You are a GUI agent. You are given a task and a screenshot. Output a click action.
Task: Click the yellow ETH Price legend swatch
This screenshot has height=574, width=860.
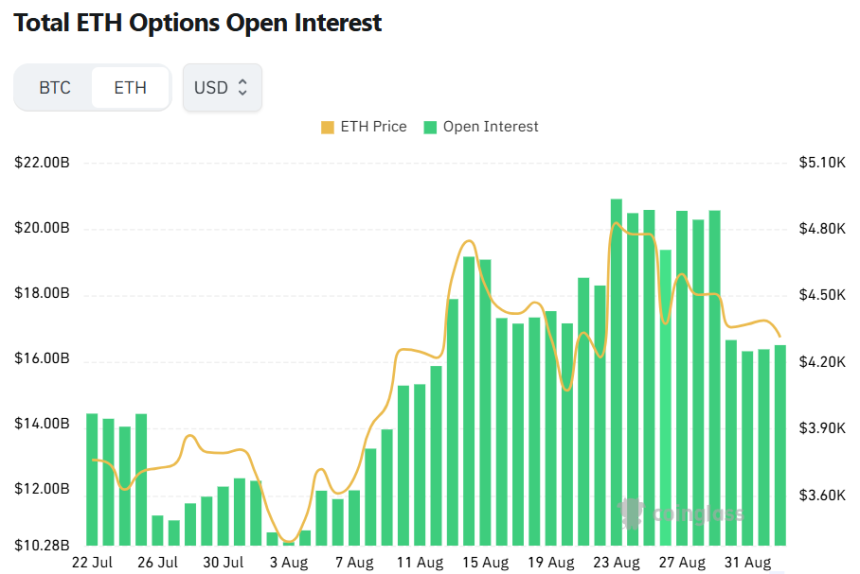point(328,127)
